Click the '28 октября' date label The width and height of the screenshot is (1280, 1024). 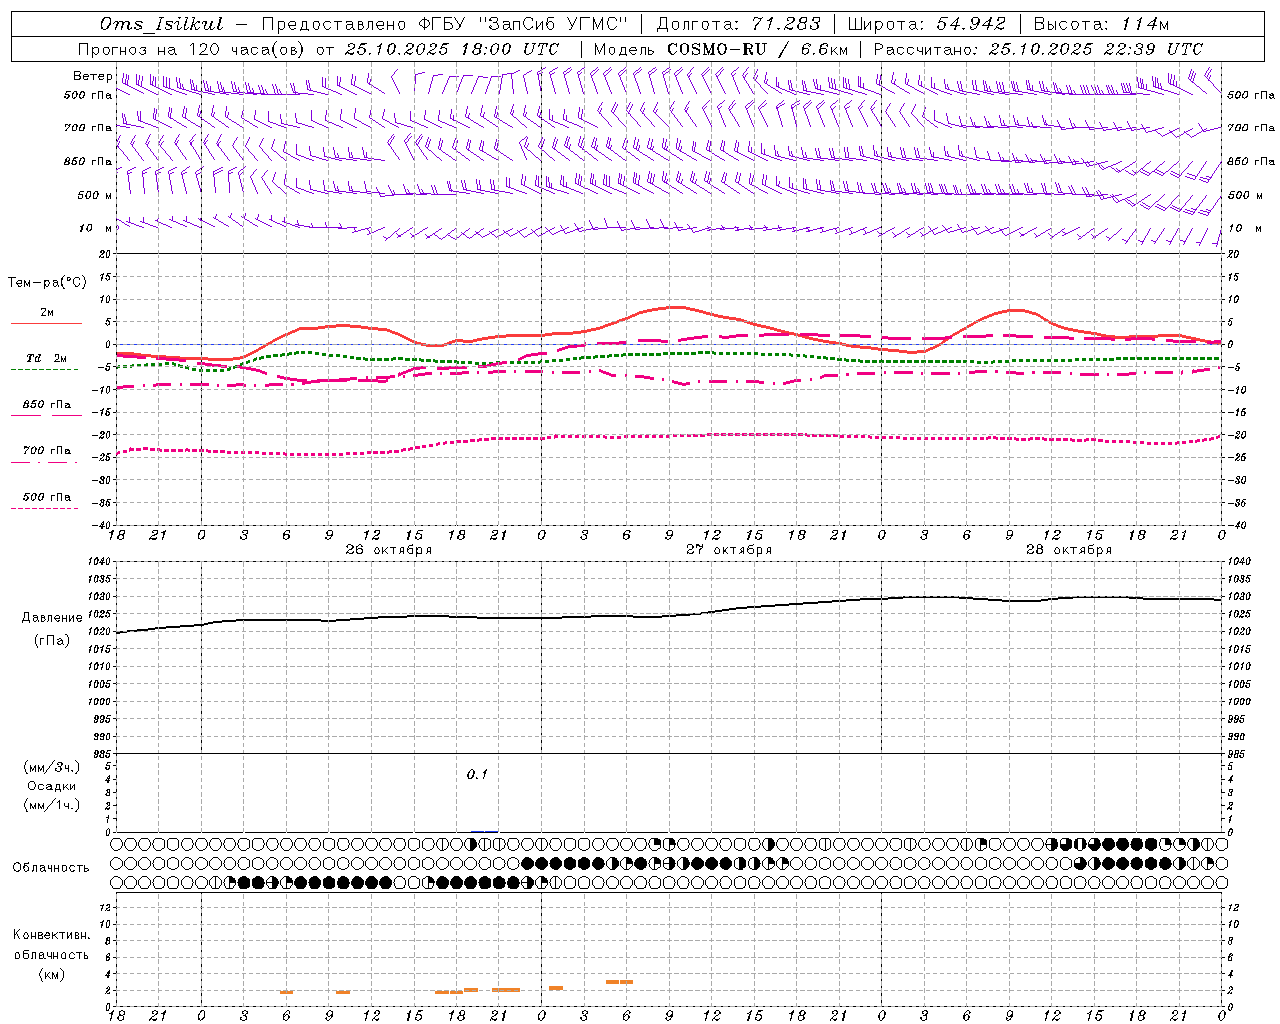pyautogui.click(x=1068, y=549)
